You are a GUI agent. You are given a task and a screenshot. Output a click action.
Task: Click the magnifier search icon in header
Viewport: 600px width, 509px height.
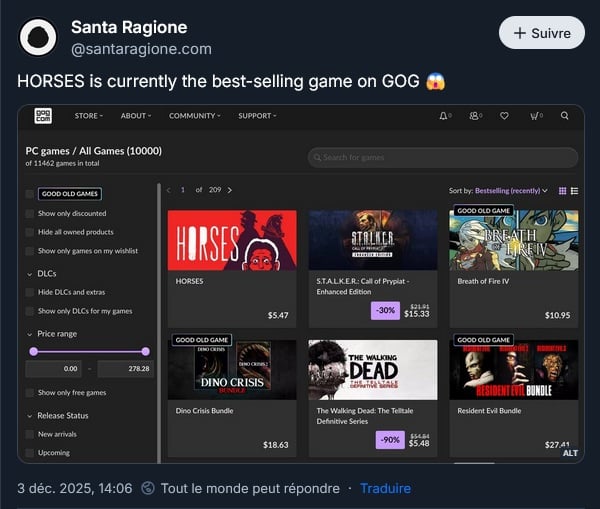coord(565,116)
